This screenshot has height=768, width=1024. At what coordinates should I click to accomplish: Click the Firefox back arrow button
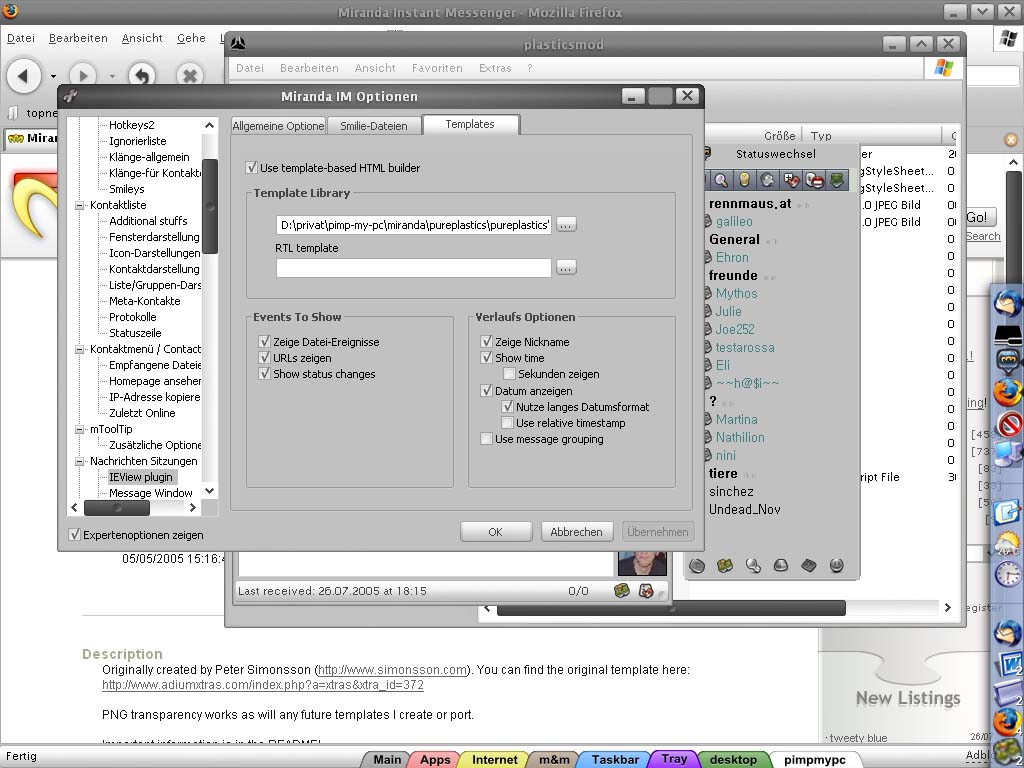(x=24, y=76)
